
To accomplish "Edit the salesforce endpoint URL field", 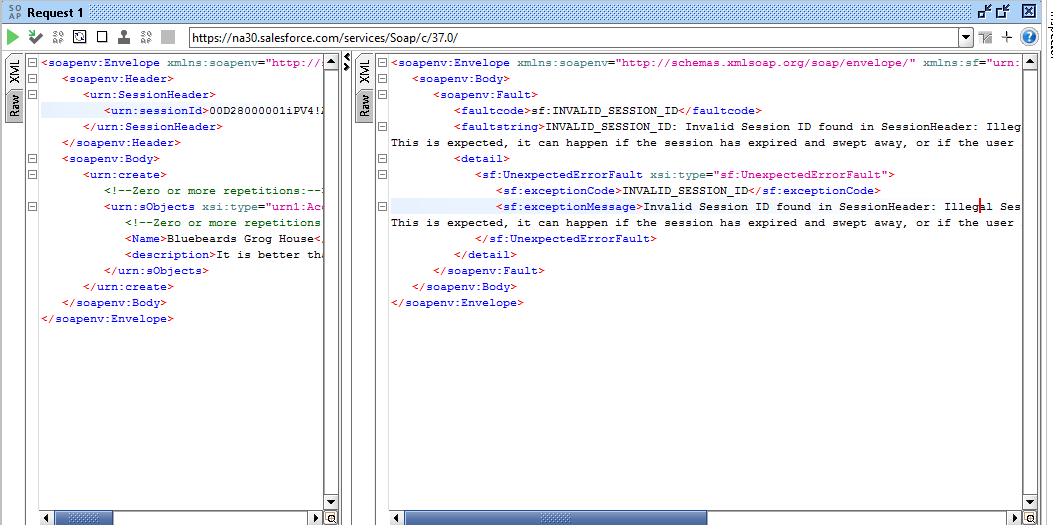I will 574,38.
